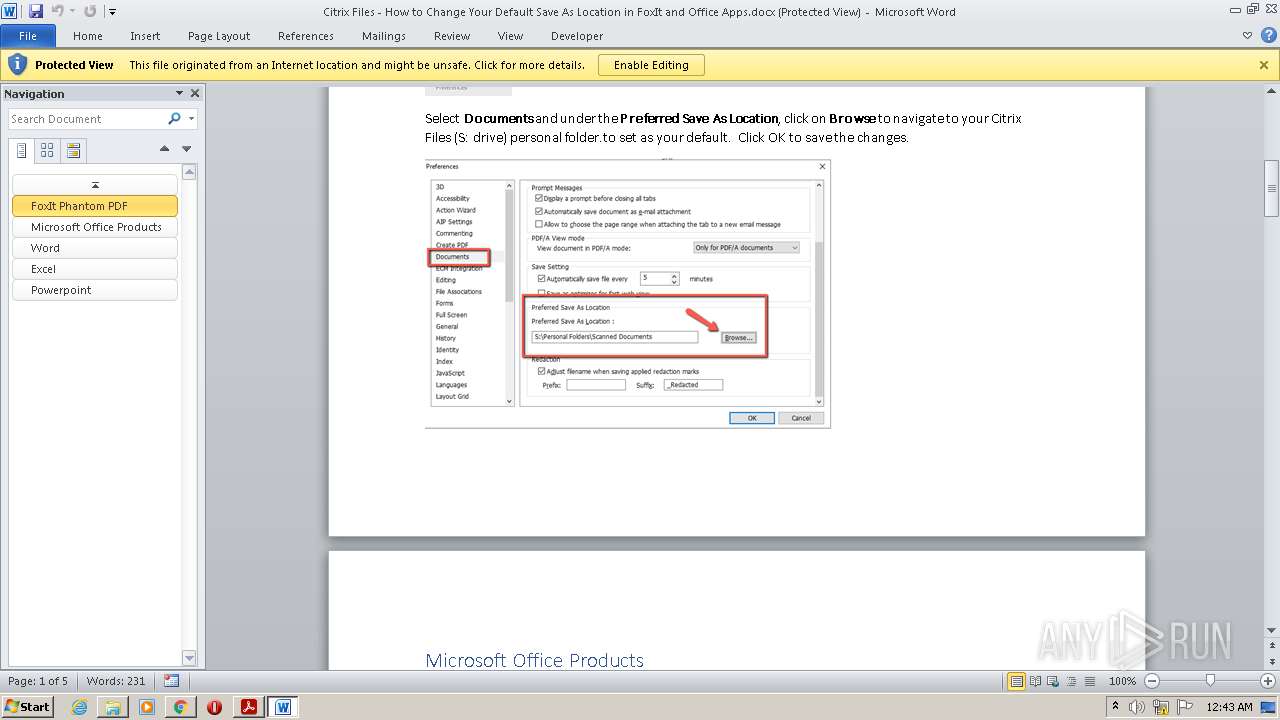Click the Page: 1 of 5 status indicator

click(38, 681)
